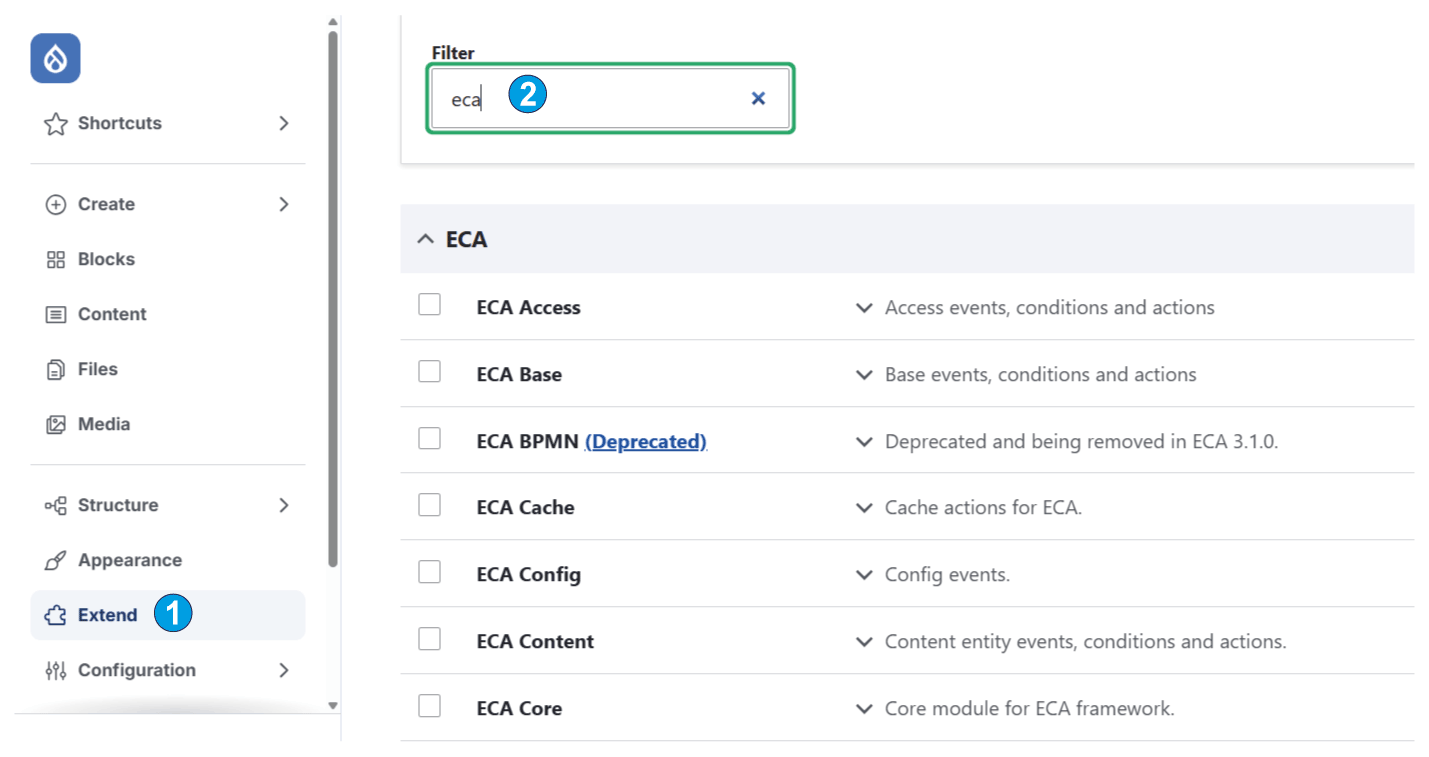The image size is (1429, 757).
Task: Click the Drupal logo home icon
Action: 55,58
